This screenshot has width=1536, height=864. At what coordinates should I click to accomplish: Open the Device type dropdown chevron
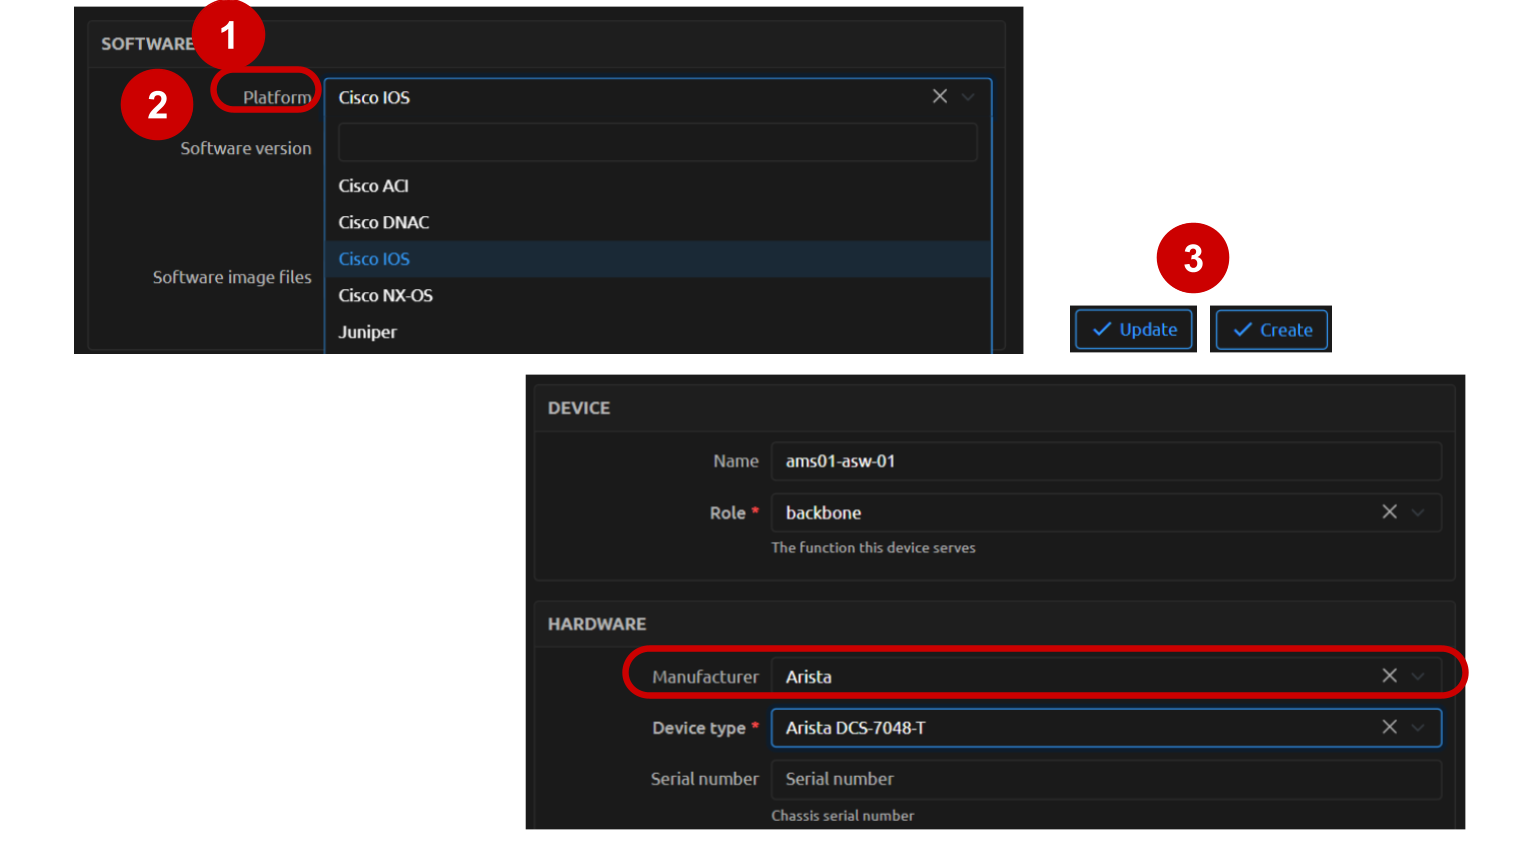(x=1418, y=728)
